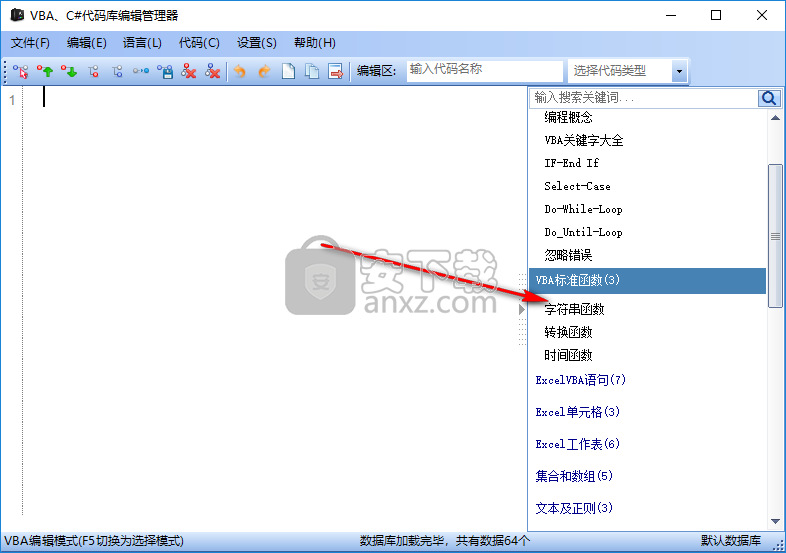
Task: Expand the ExcelVBA语句(7) category
Action: pos(580,380)
